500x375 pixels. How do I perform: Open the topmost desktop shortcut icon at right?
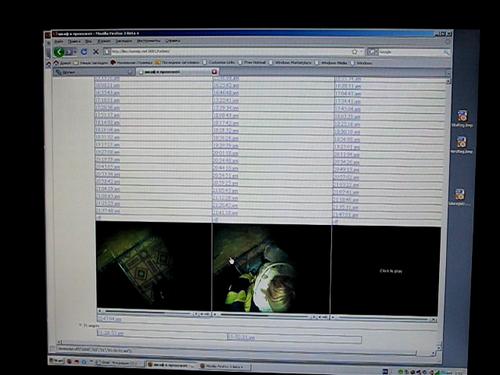pyautogui.click(x=462, y=116)
